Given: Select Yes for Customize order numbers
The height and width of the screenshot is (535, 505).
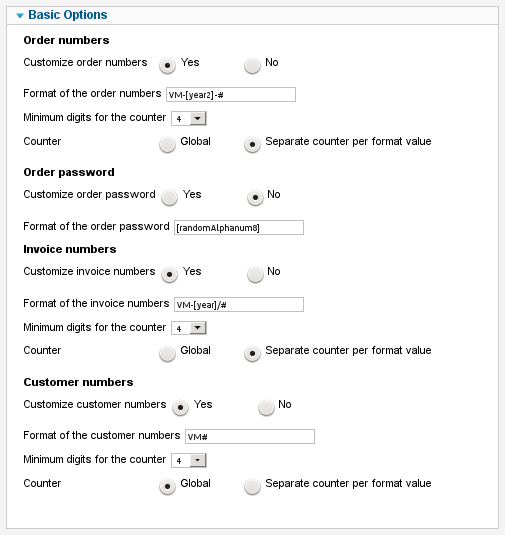Looking at the screenshot, I should (x=167, y=65).
